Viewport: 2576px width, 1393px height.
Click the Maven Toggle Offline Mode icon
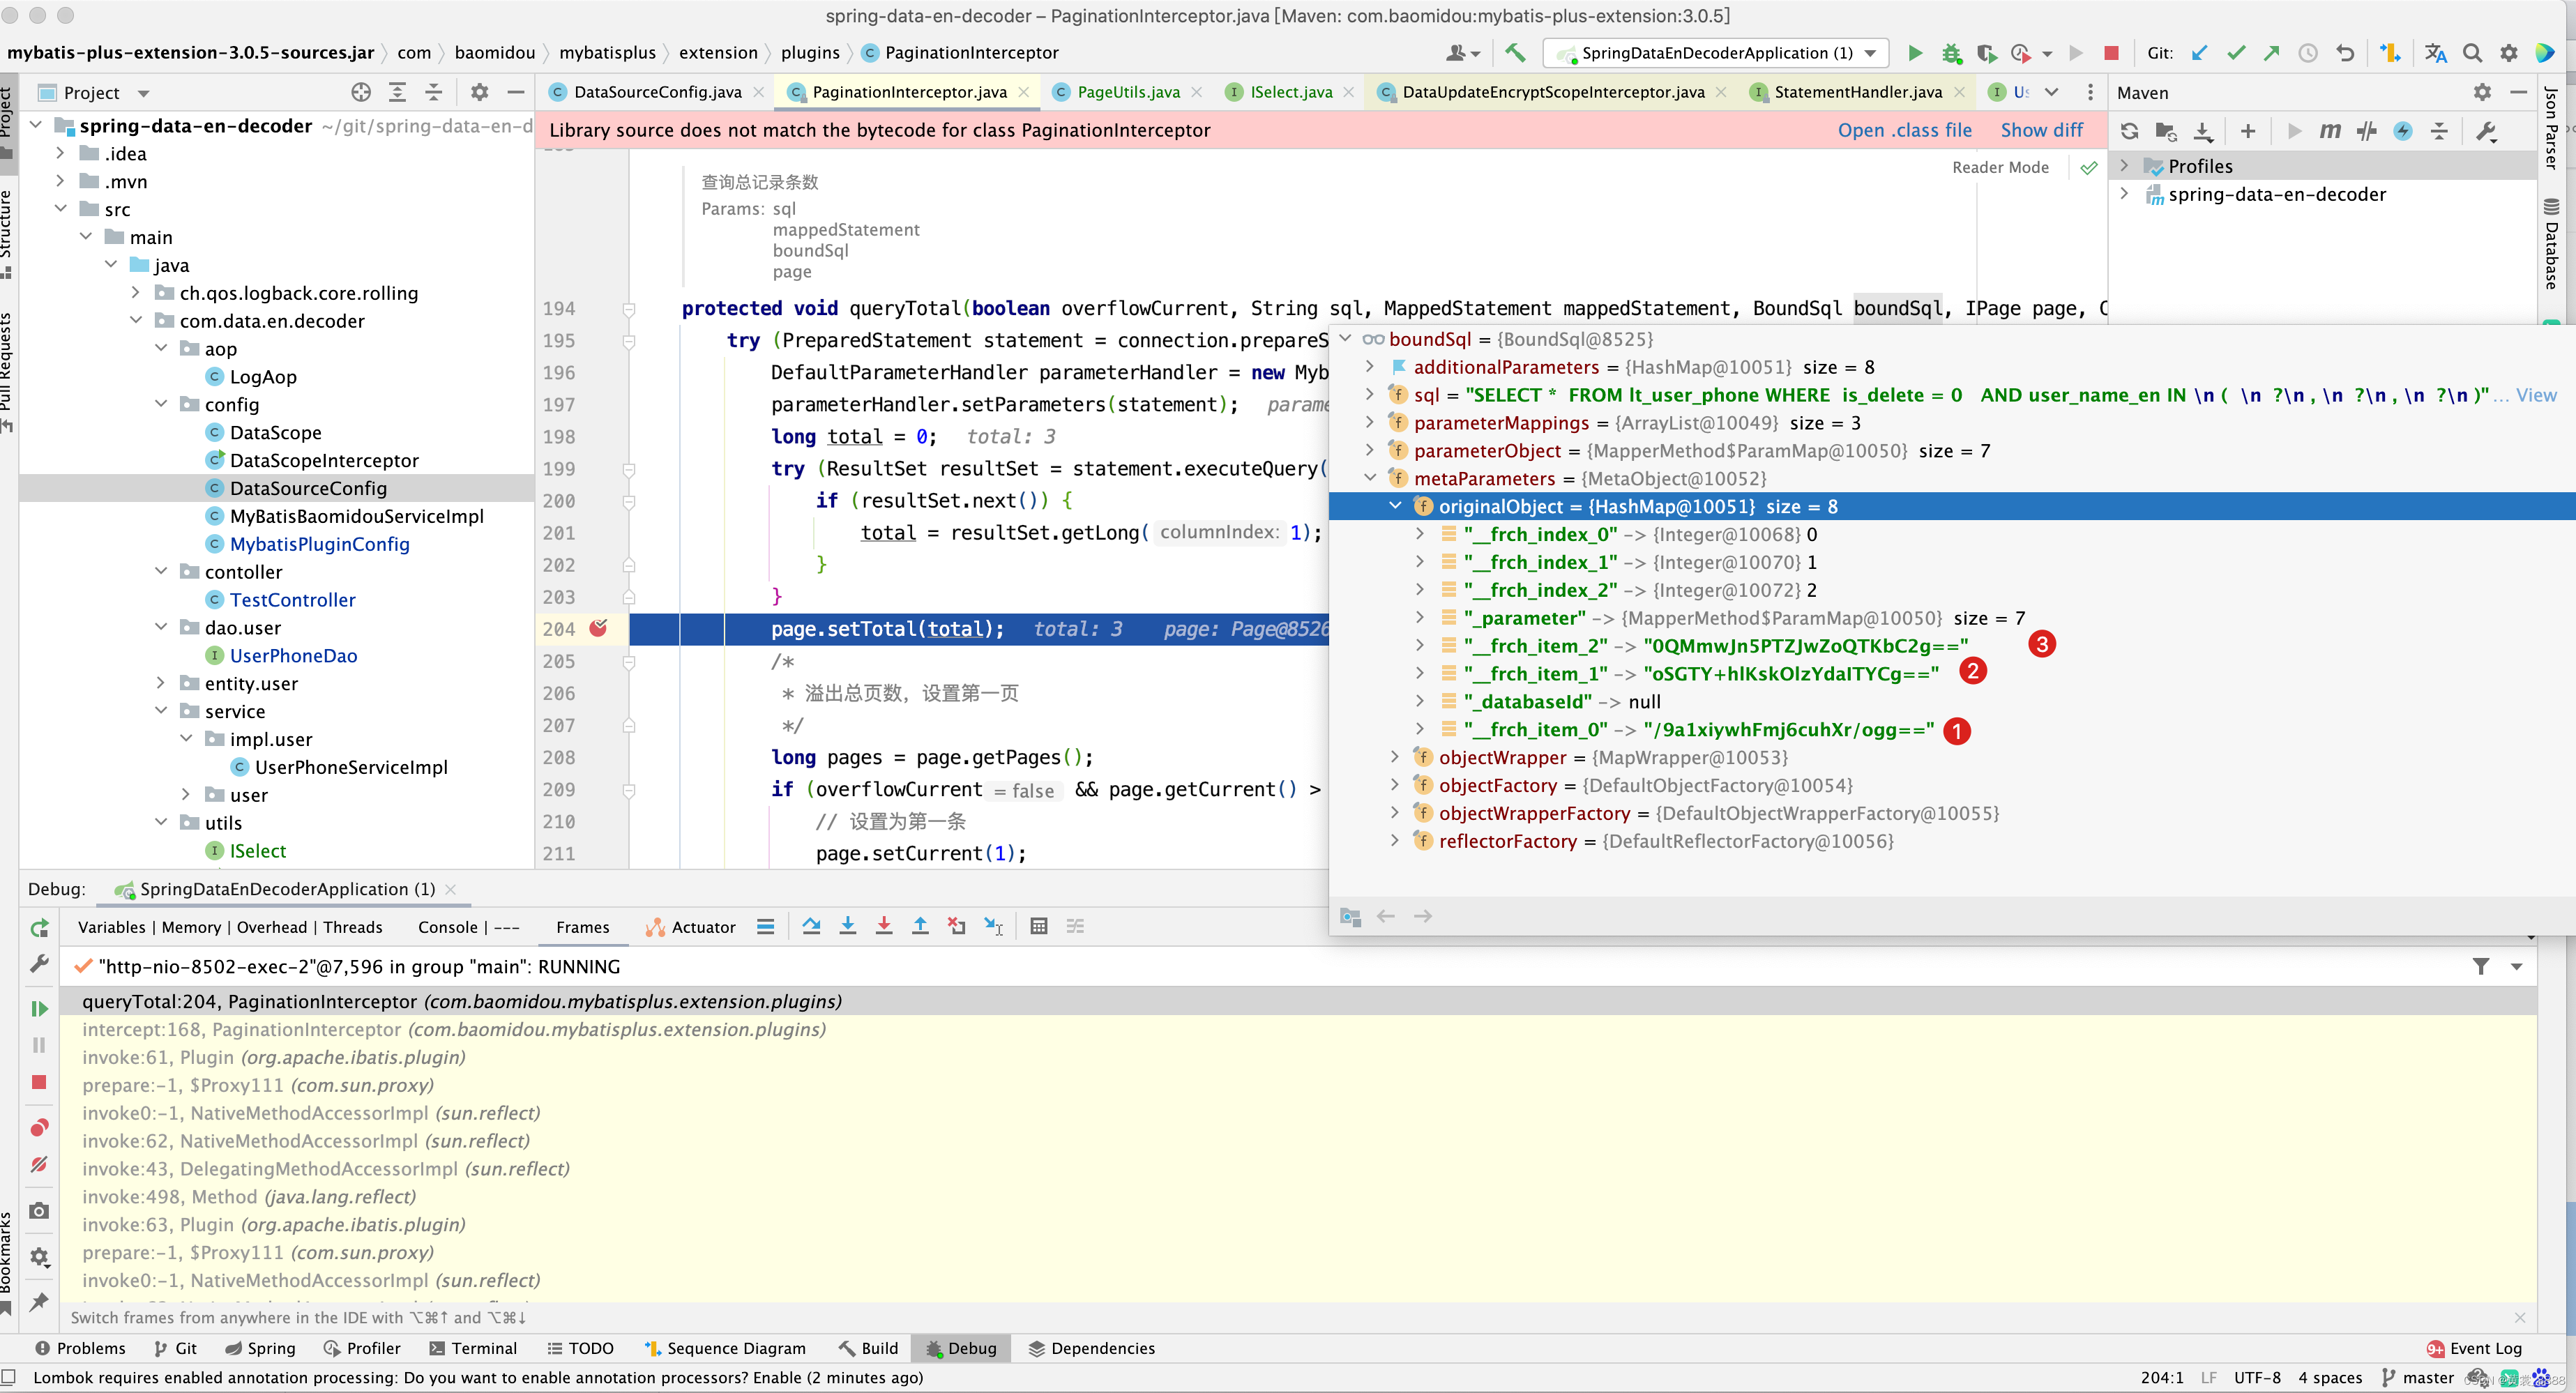point(2366,131)
